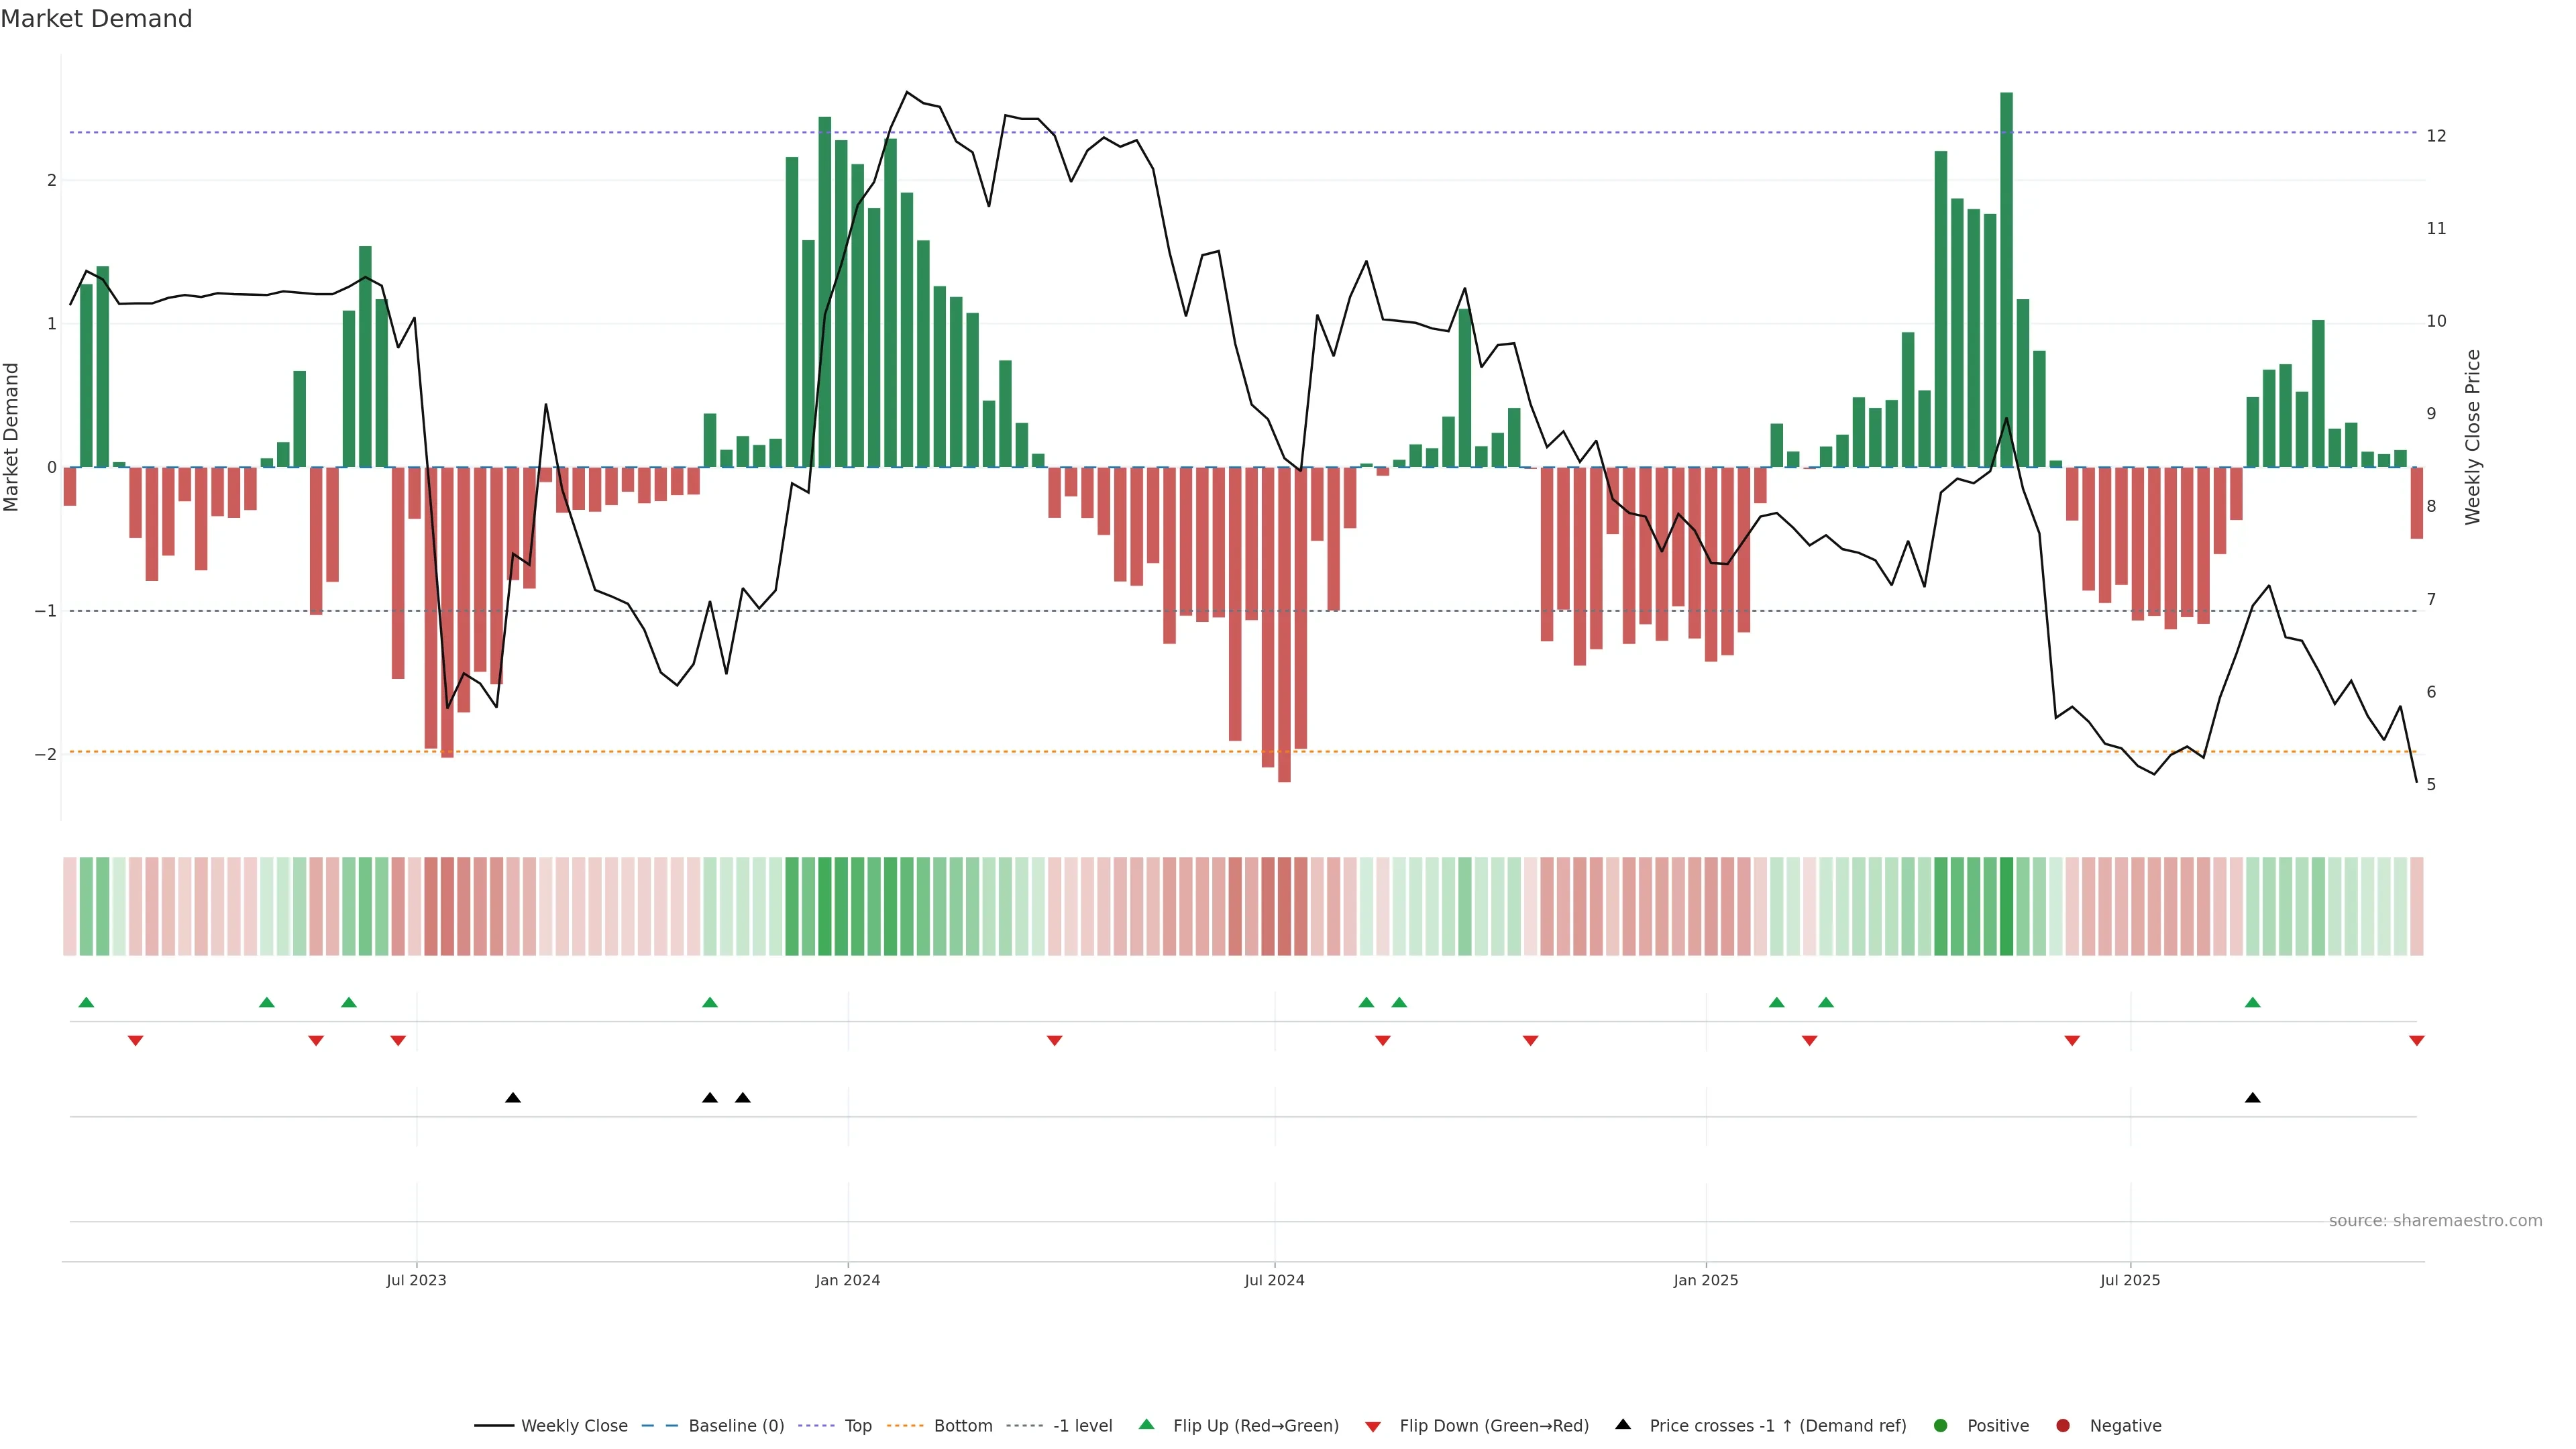
Task: Click the darkest green heat-strip cell
Action: click(x=2006, y=906)
